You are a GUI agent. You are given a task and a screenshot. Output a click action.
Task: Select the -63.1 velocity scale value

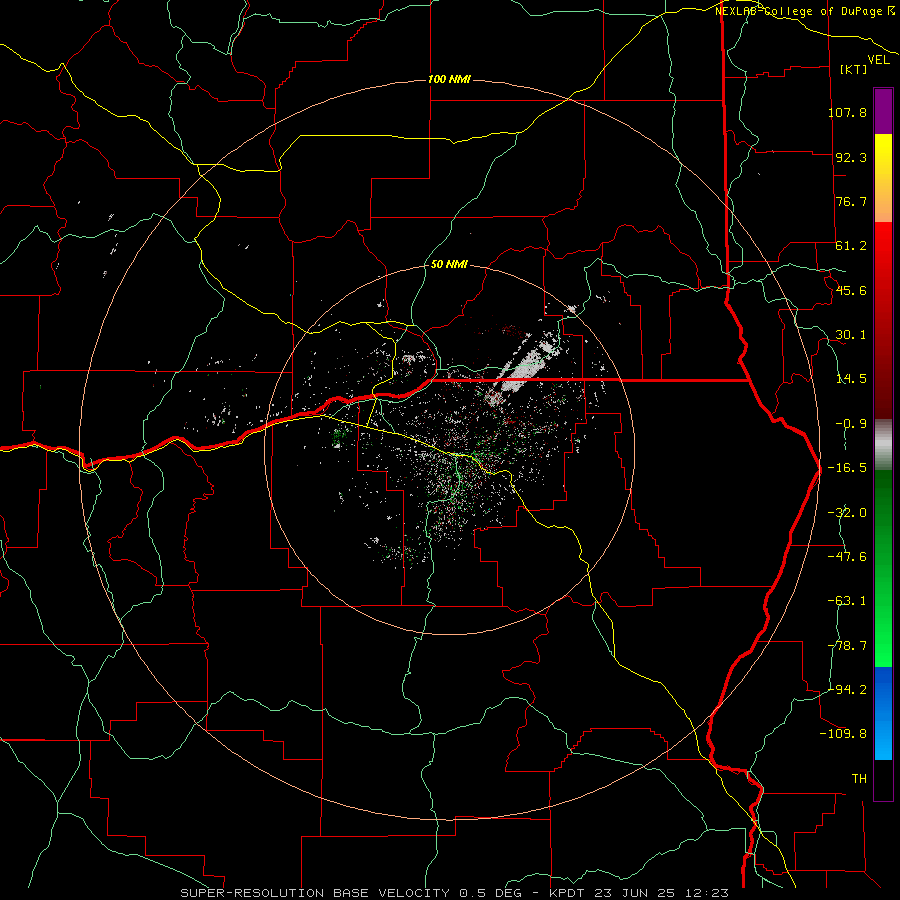point(847,601)
